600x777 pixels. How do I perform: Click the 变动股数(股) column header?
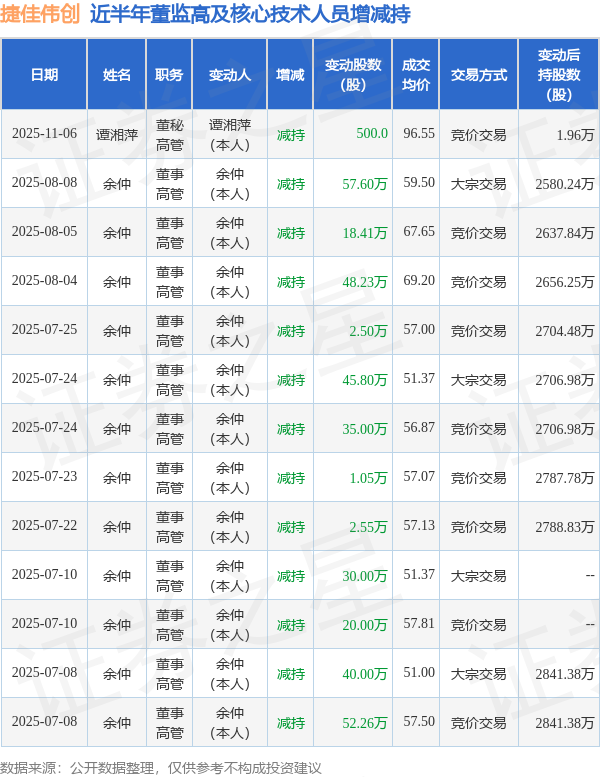353,75
